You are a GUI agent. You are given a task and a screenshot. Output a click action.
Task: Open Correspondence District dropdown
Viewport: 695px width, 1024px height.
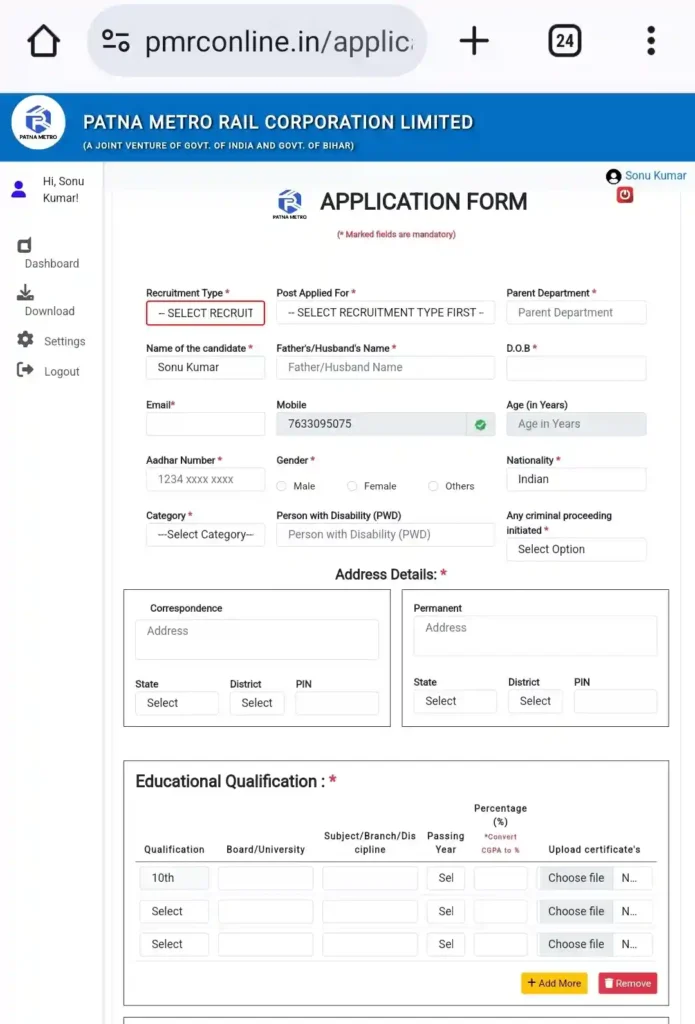[257, 703]
